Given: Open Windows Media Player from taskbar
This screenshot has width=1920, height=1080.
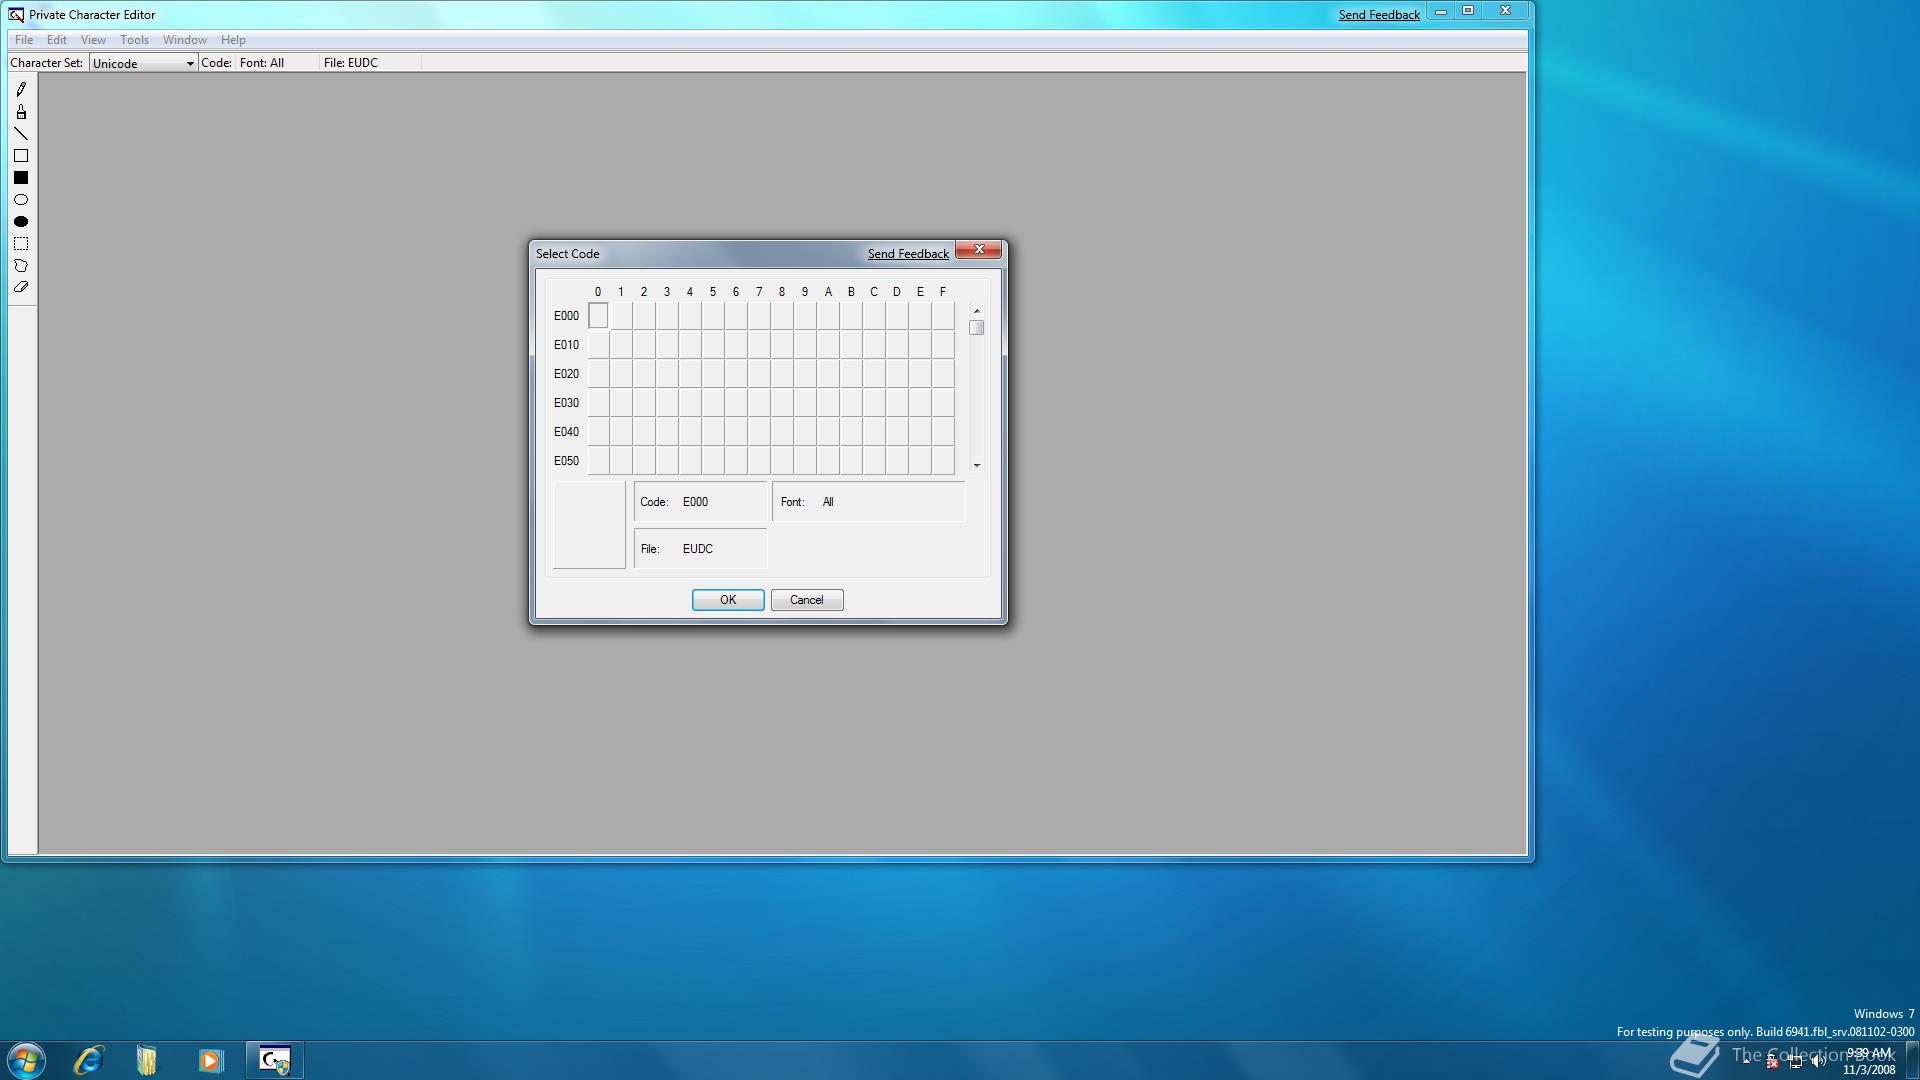Looking at the screenshot, I should (x=210, y=1060).
